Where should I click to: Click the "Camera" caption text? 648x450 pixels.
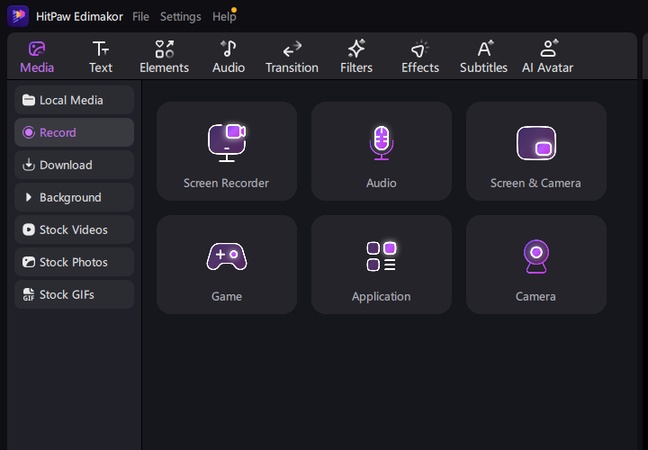[536, 297]
